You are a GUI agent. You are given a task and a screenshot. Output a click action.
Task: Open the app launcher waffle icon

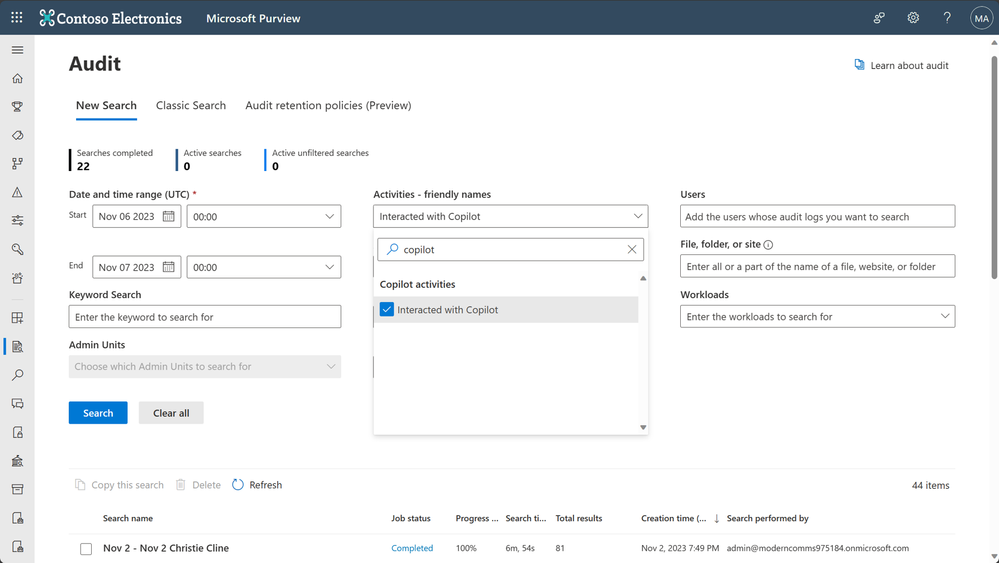click(x=17, y=18)
